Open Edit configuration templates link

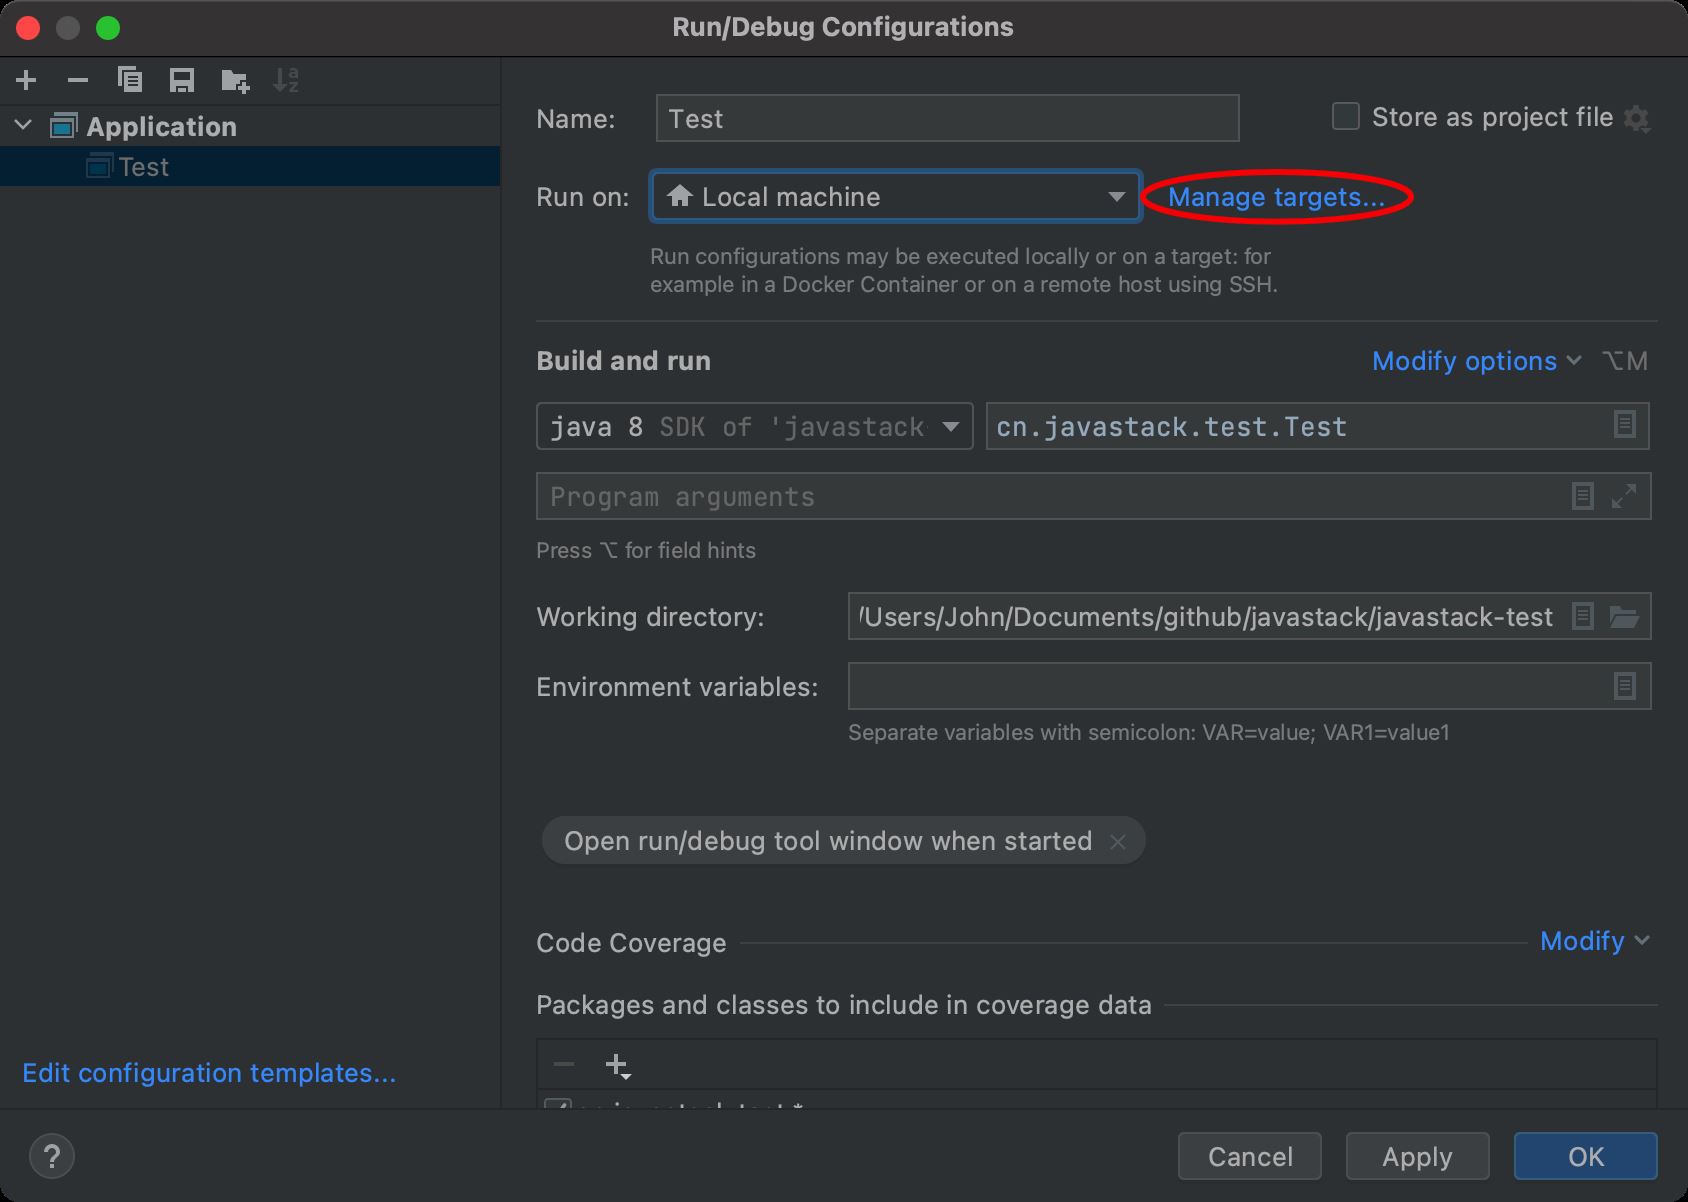pos(209,1073)
